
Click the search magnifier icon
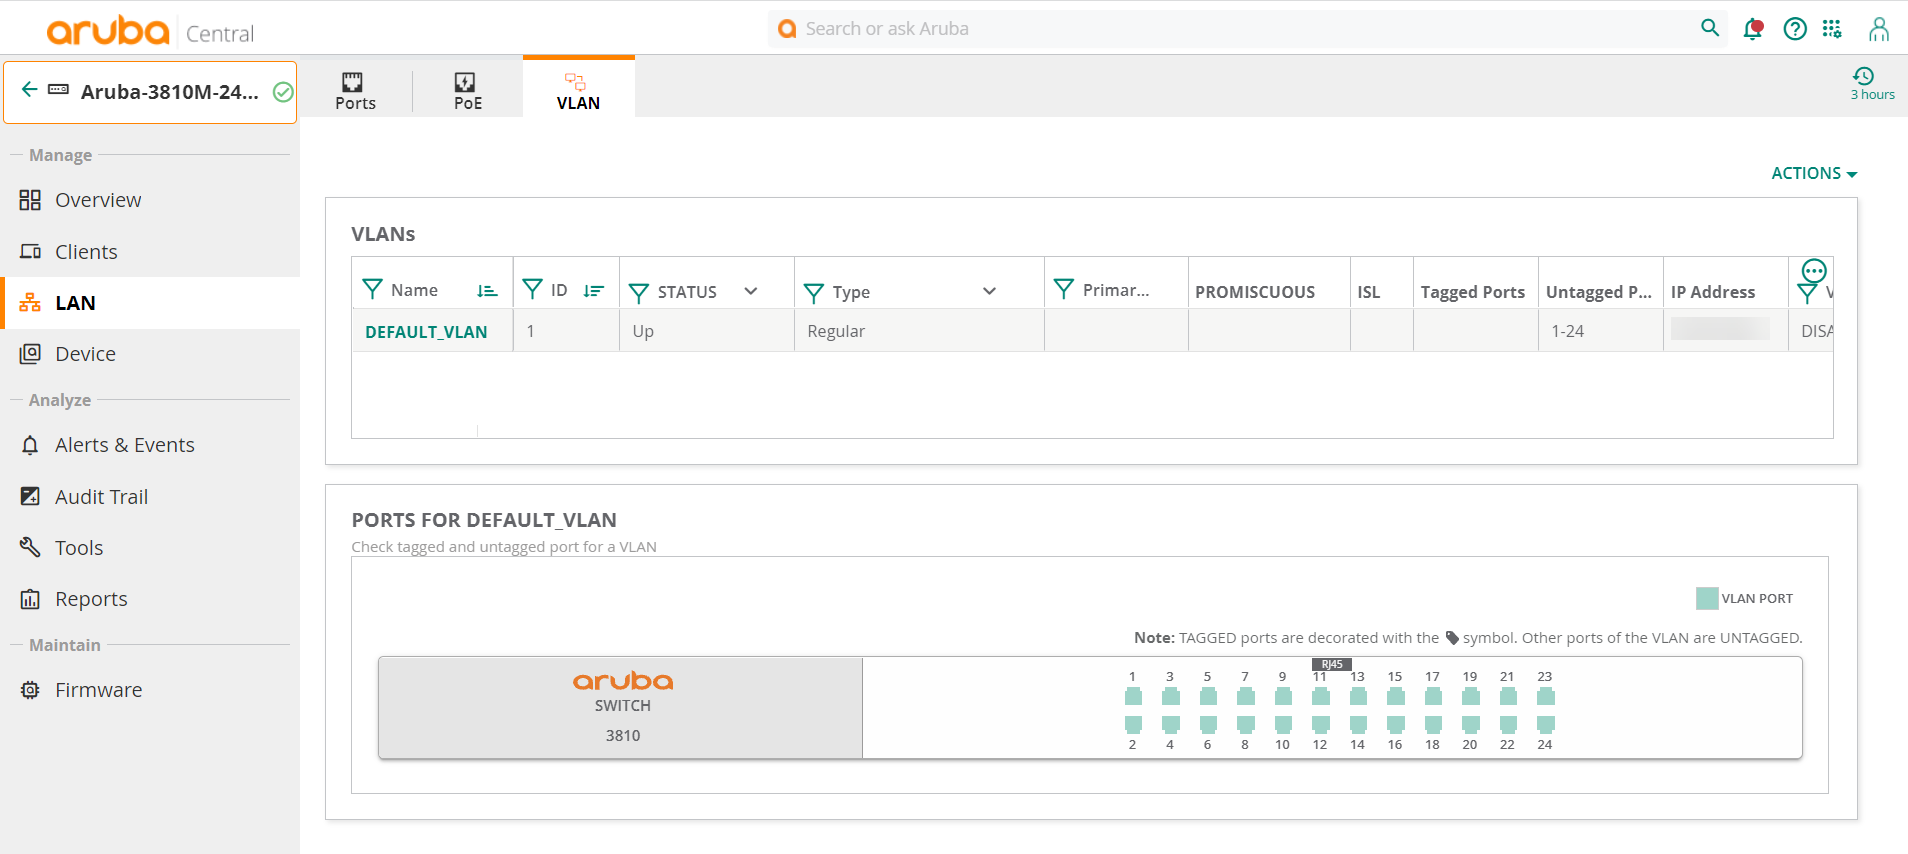1710,28
